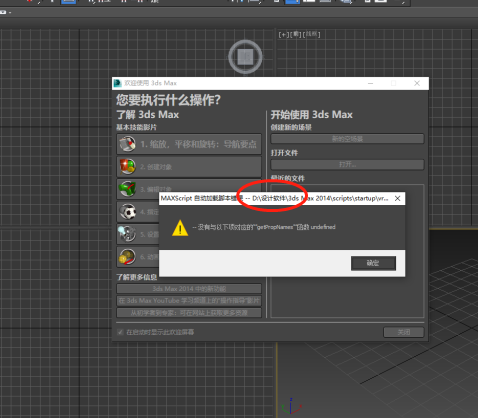This screenshot has height=418, width=478.
Task: Close the MAXScript error dialog
Action: click(397, 198)
